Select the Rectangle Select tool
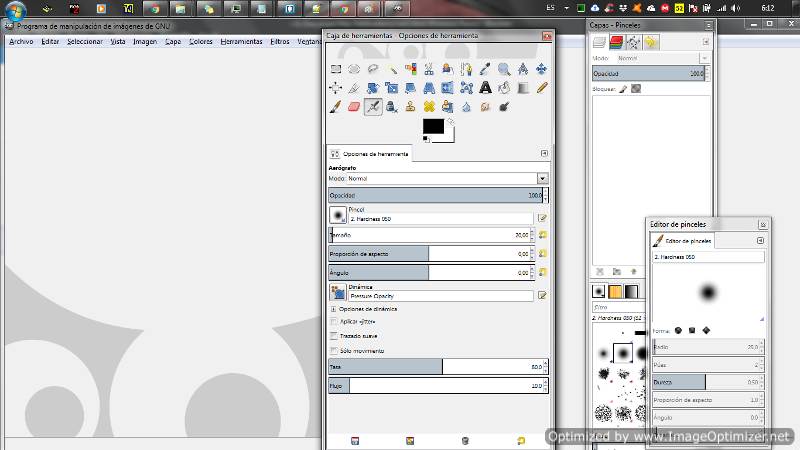800x450 pixels. [x=336, y=69]
